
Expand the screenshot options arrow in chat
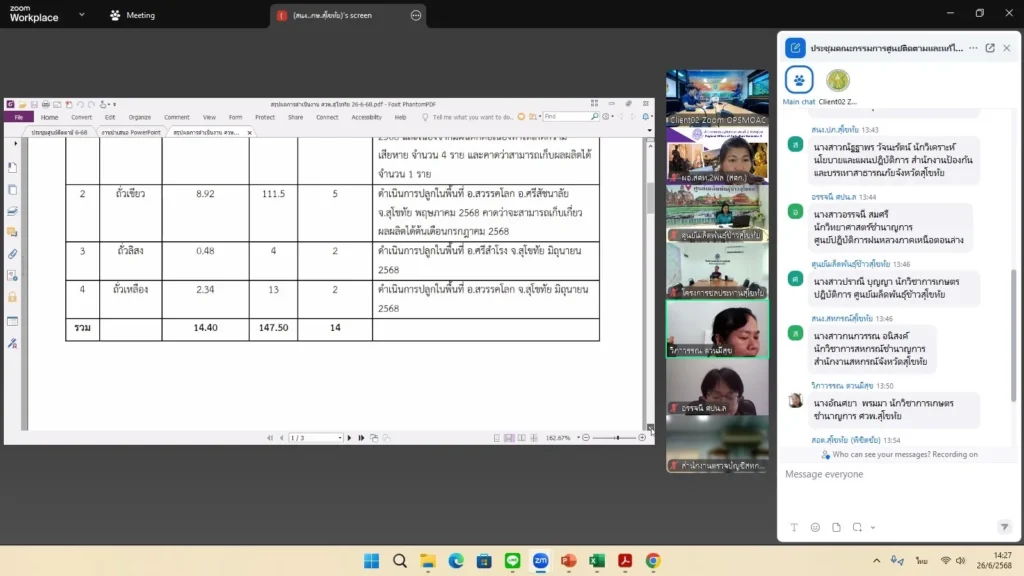[872, 528]
